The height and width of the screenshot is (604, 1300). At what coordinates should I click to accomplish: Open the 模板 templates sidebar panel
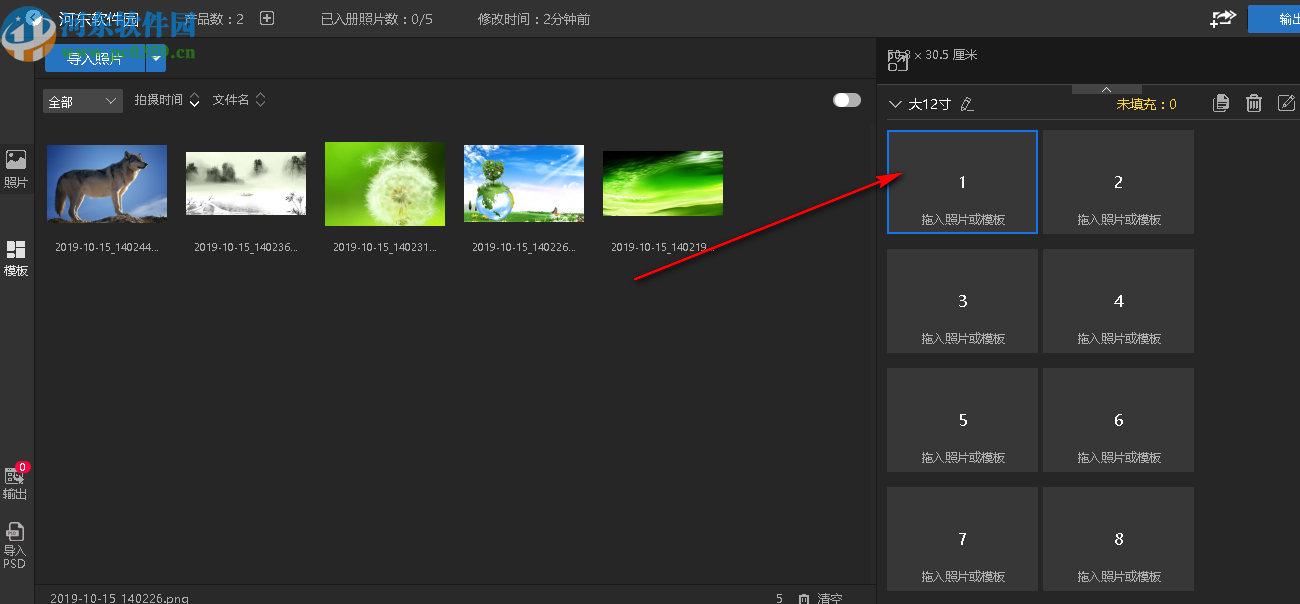click(x=16, y=258)
